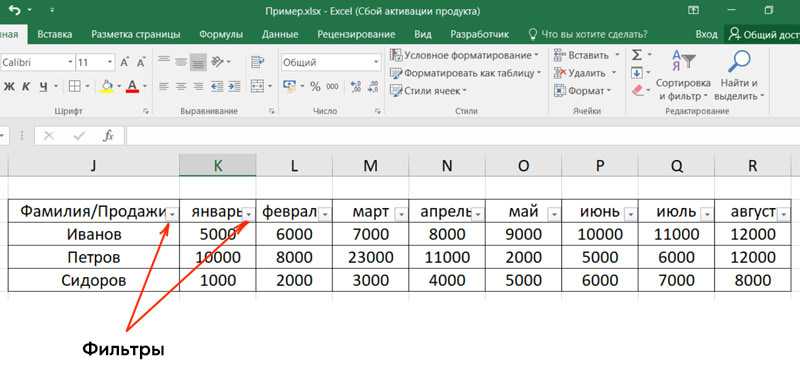800x376 pixels.
Task: Toggle Wrap Text icon
Action: [x=258, y=62]
